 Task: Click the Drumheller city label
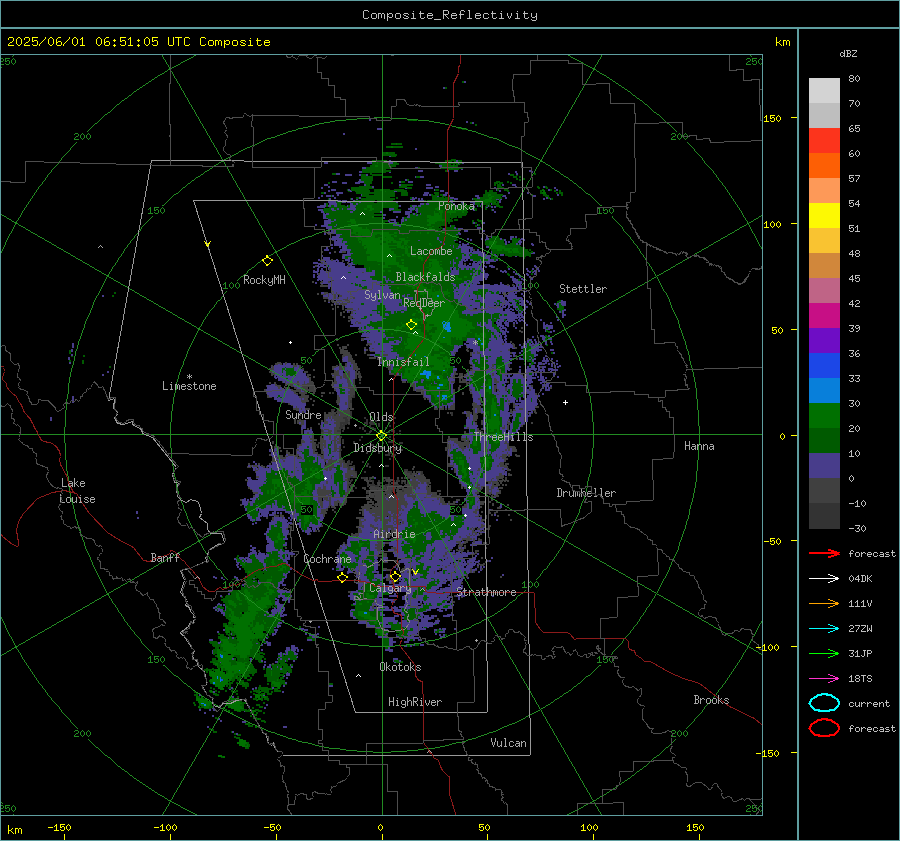586,493
